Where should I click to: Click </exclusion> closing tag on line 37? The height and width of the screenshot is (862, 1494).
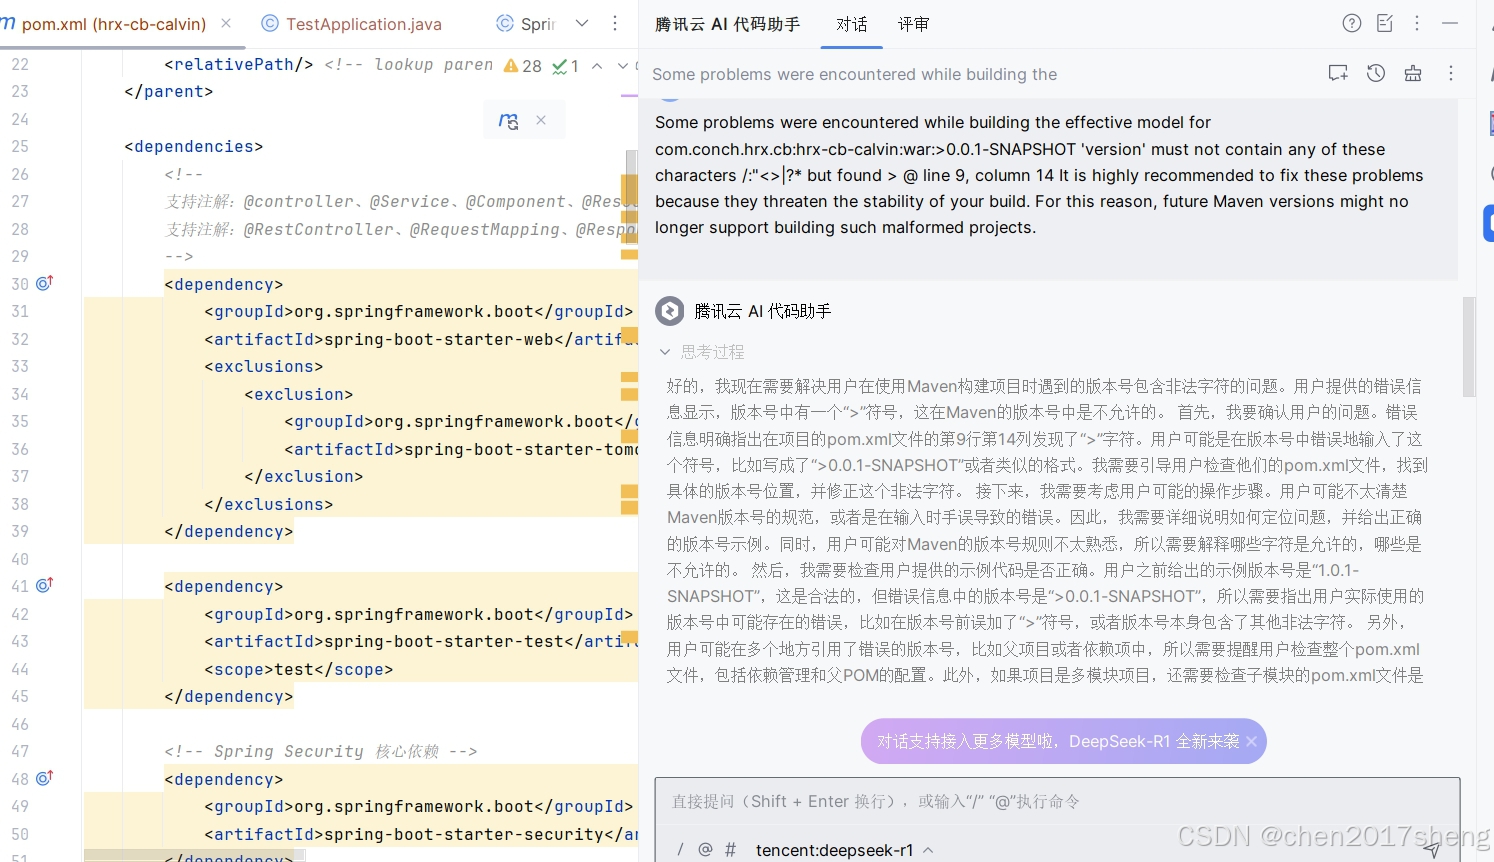pos(304,476)
